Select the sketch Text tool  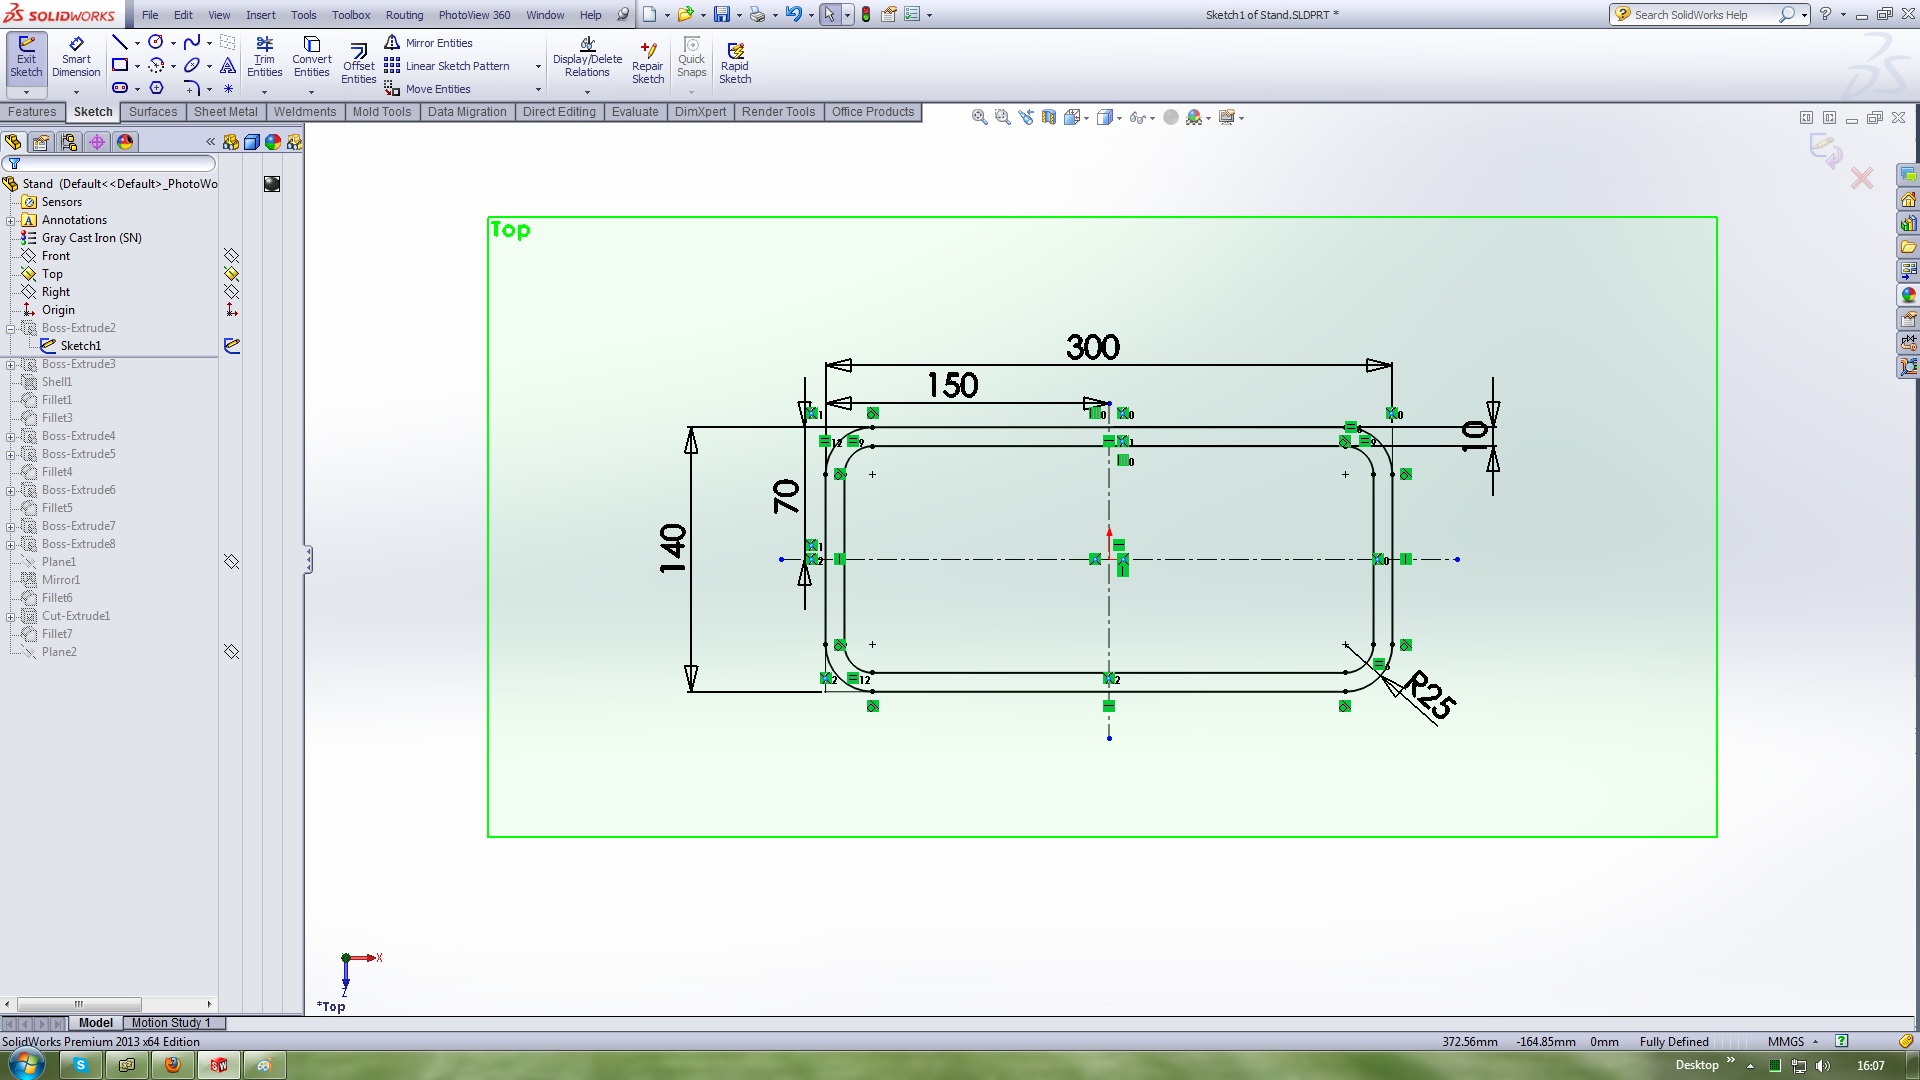[228, 65]
